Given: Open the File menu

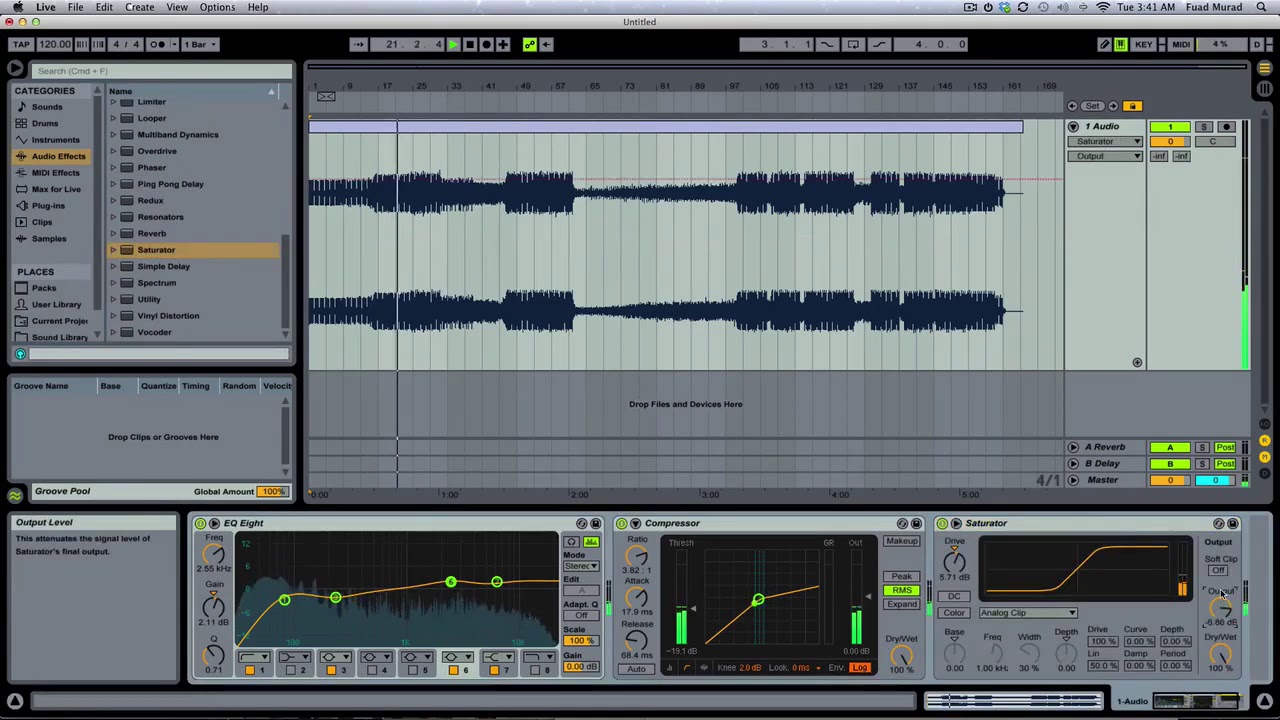Looking at the screenshot, I should 75,7.
